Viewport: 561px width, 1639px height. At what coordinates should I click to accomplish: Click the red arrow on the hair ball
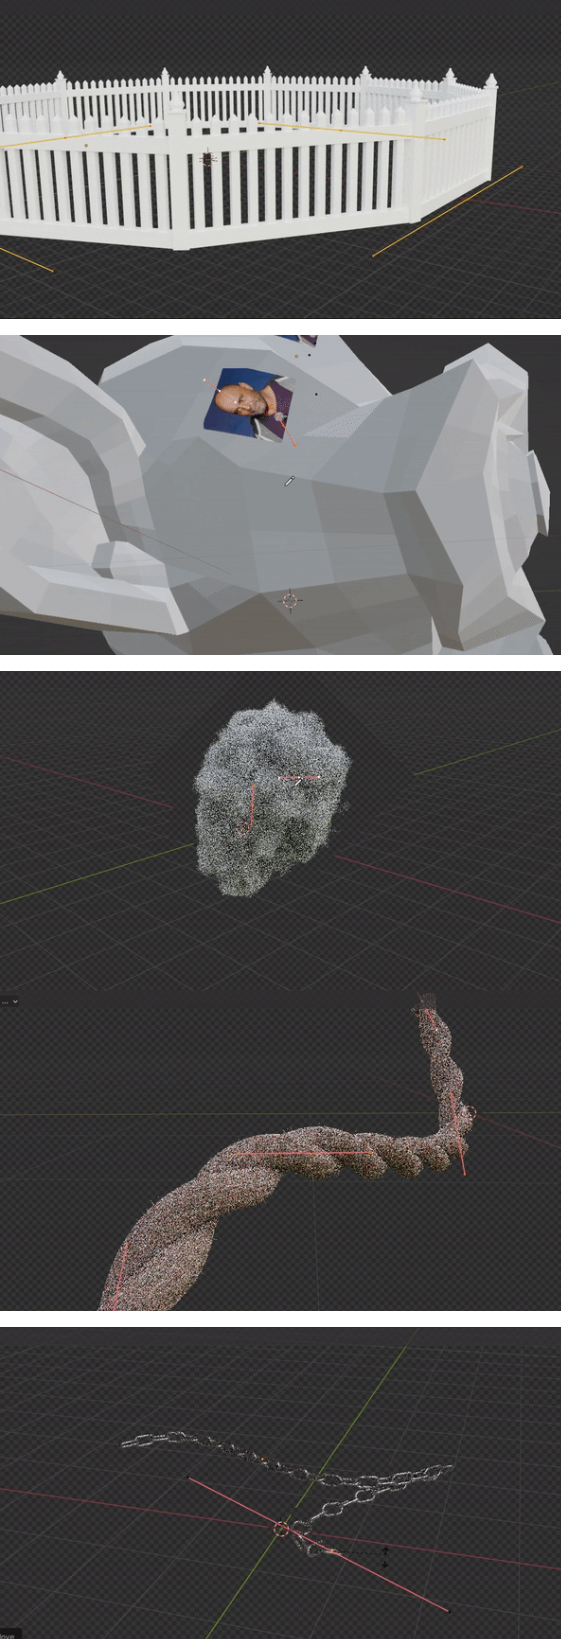[298, 777]
